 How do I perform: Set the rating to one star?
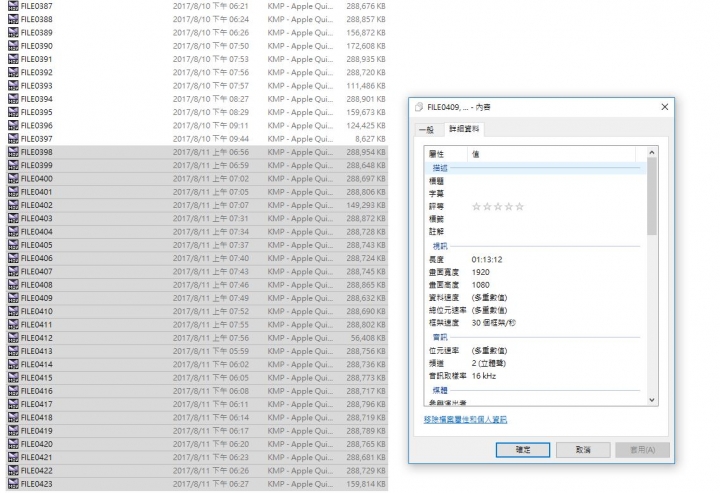pos(476,207)
